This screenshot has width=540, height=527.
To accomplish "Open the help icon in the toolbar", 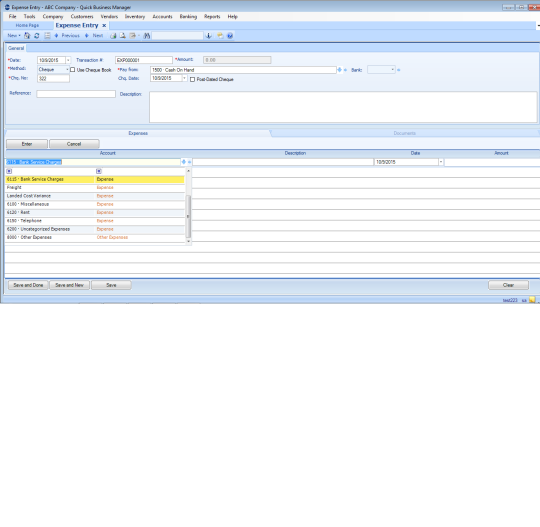I will click(x=230, y=35).
